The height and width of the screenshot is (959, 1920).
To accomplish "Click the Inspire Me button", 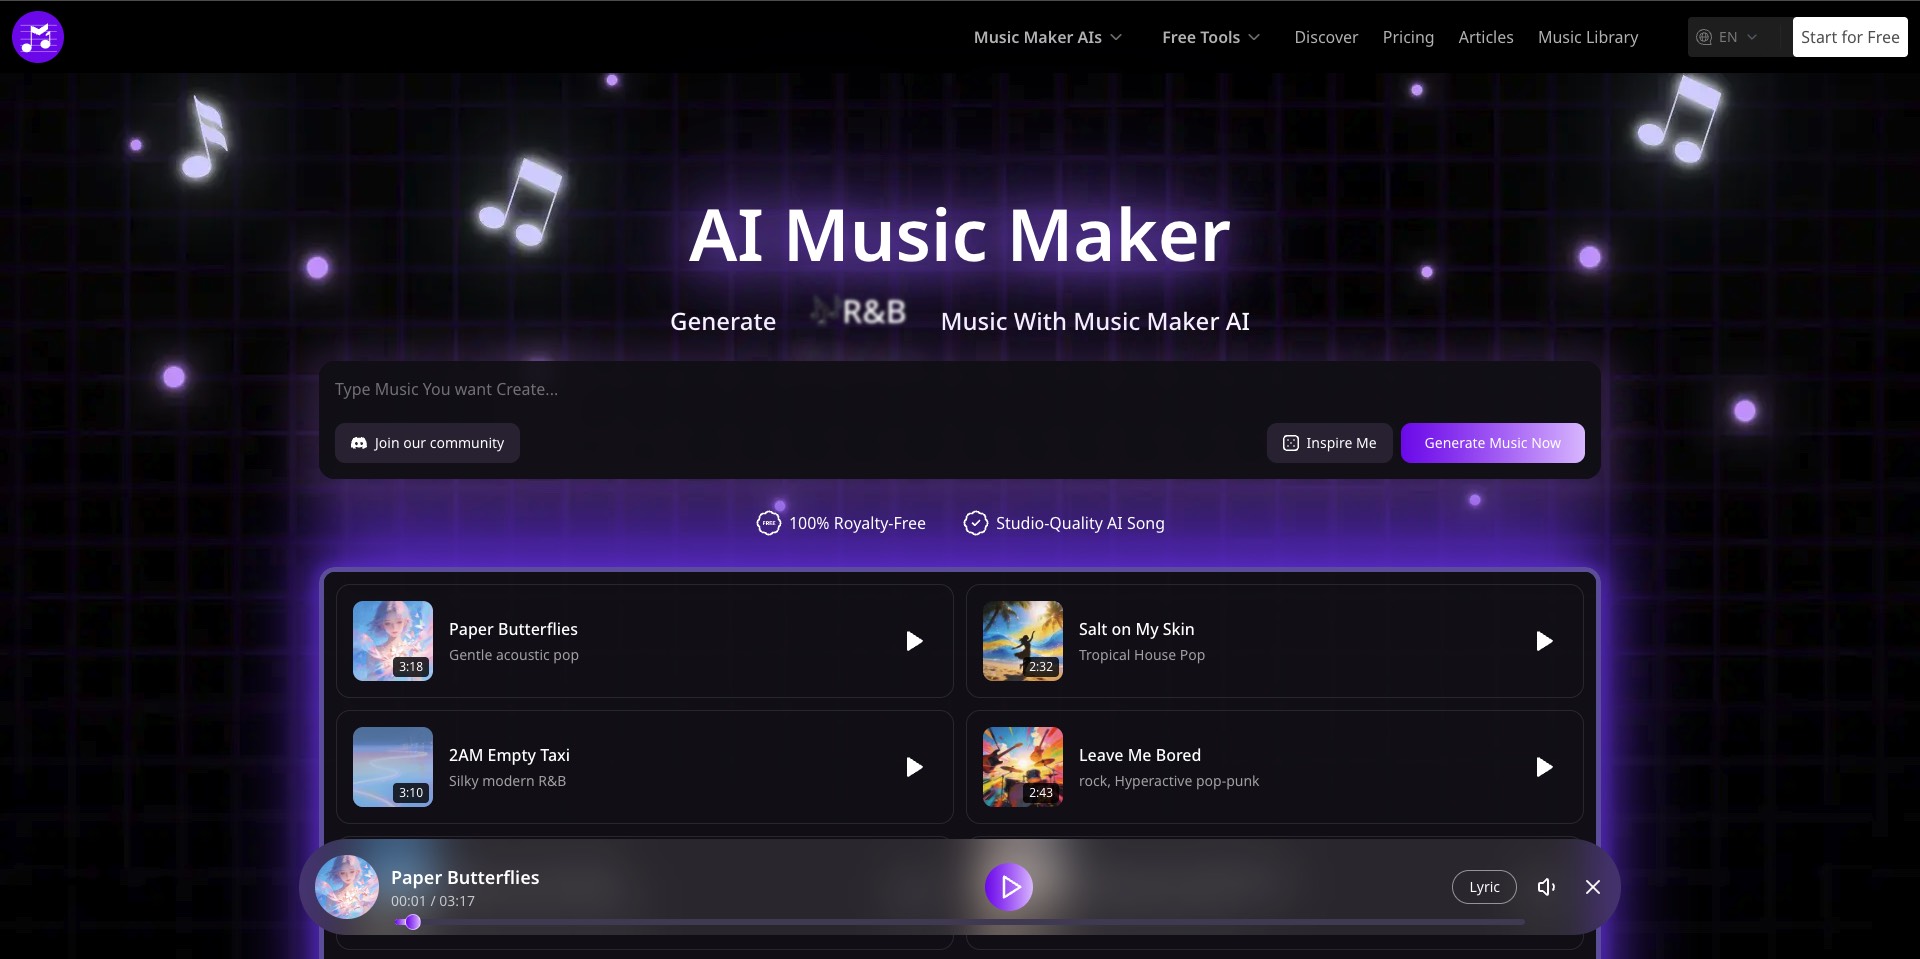I will [1329, 443].
